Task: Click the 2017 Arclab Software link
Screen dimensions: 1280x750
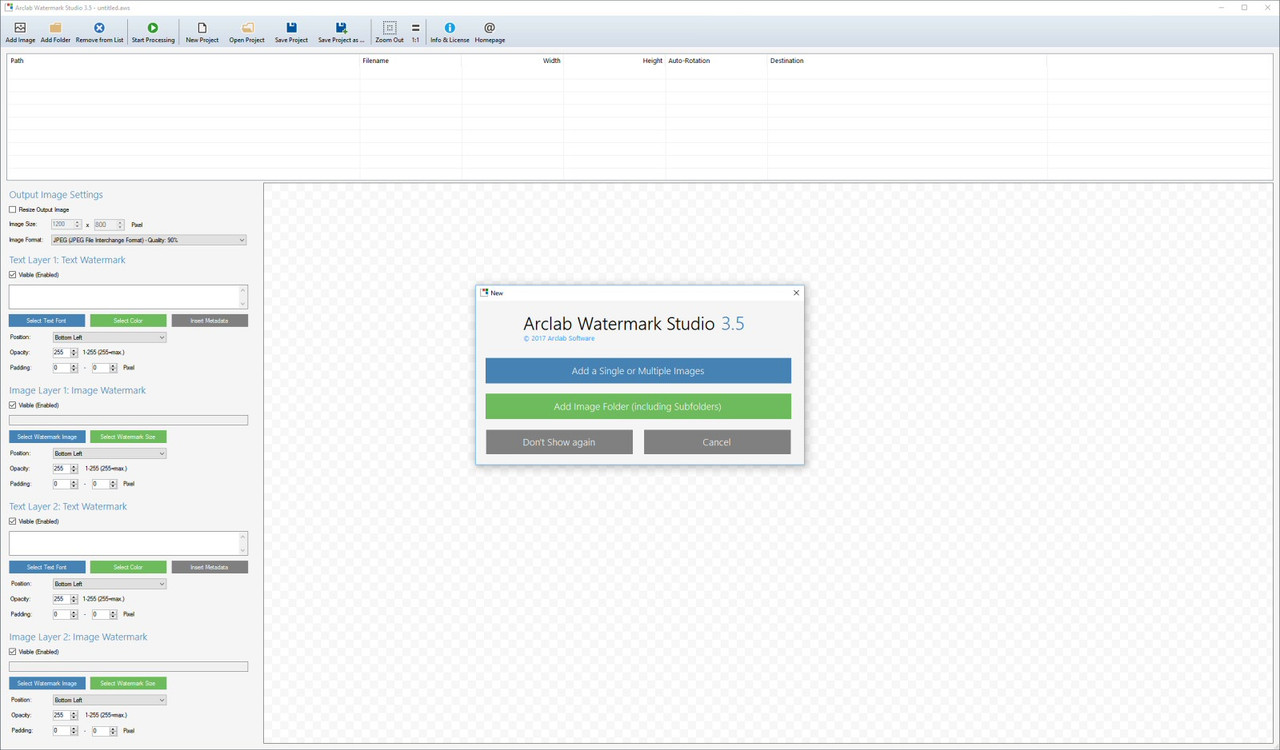Action: [x=558, y=339]
